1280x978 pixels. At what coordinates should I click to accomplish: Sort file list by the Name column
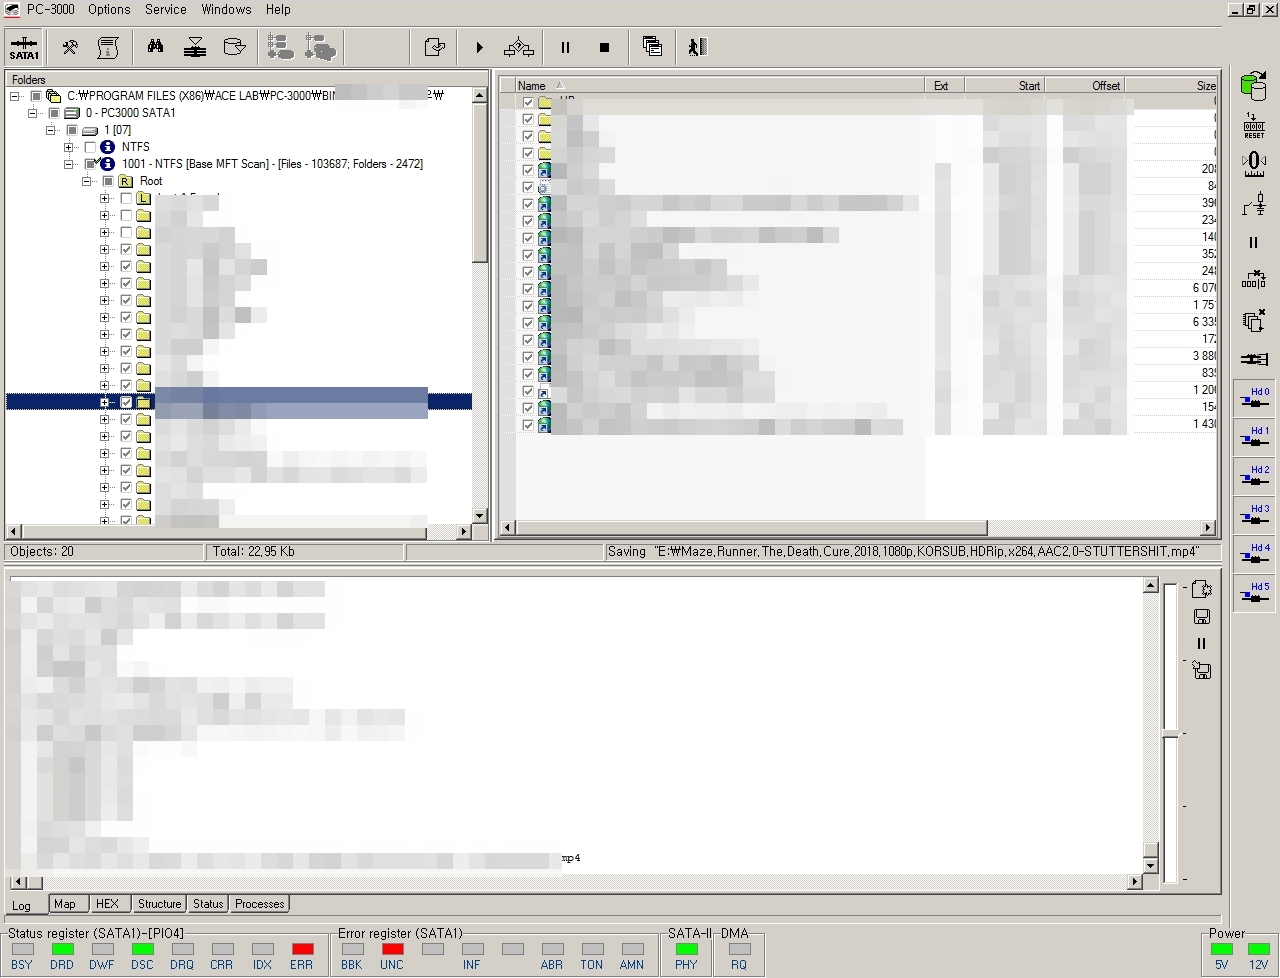[720, 86]
